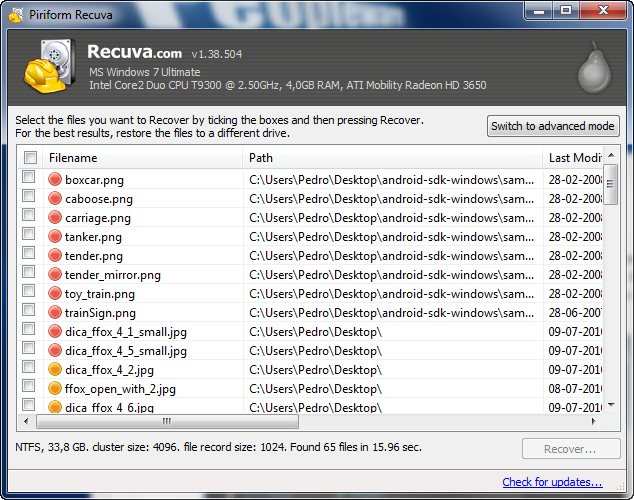Click the horizontal scrollbar right arrow

pos(594,422)
